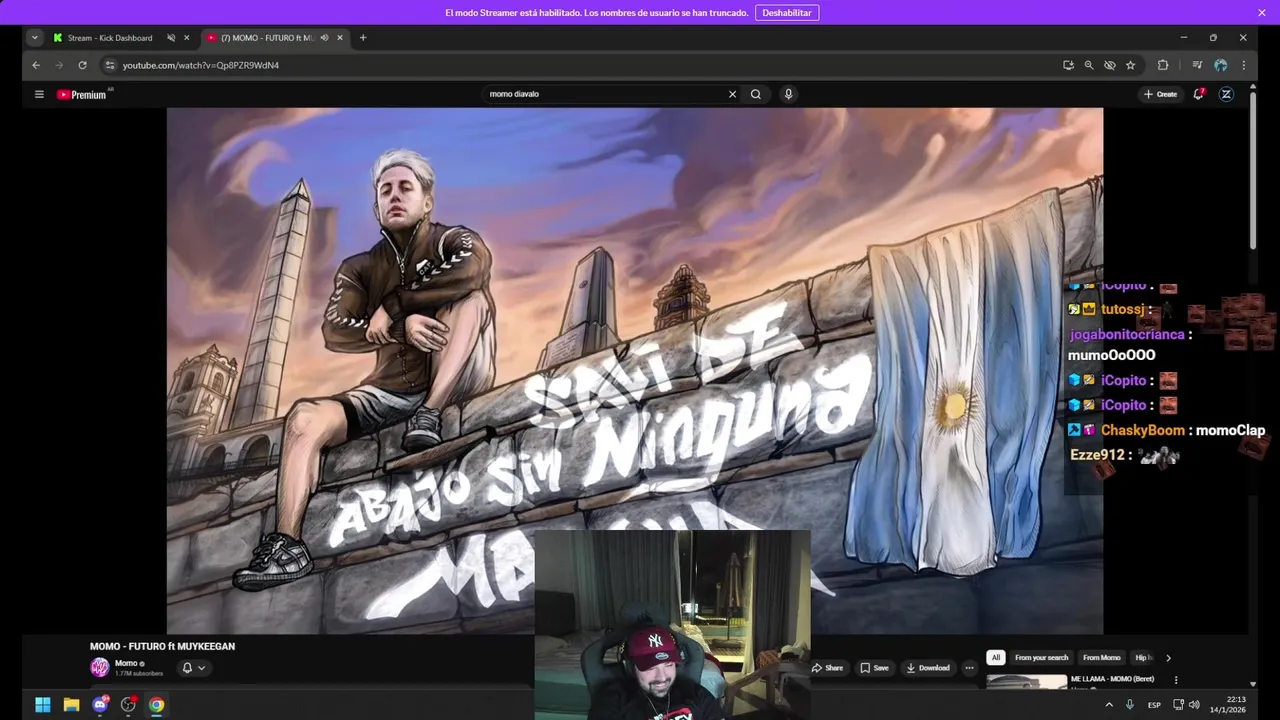
Task: Click the blocked tracking eye icon in address bar
Action: [1110, 65]
